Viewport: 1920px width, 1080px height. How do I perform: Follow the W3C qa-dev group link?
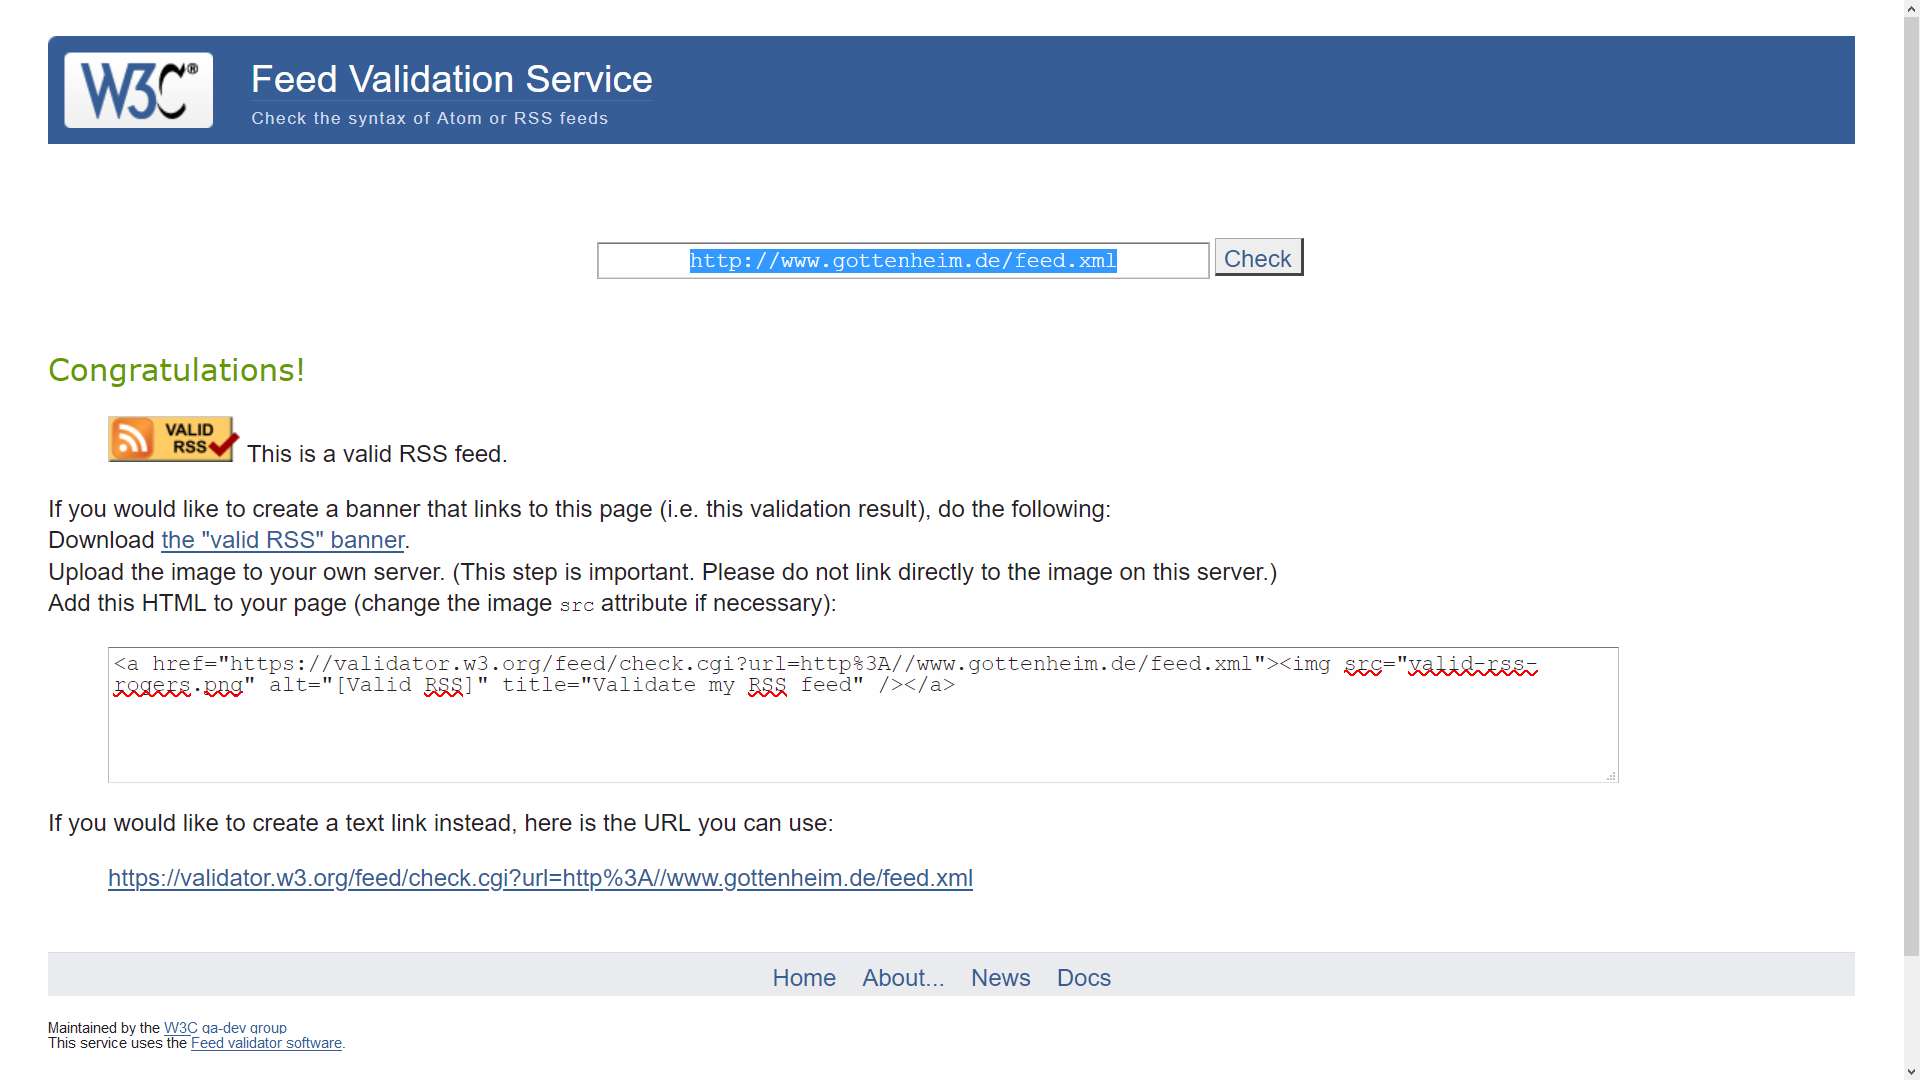(225, 1028)
